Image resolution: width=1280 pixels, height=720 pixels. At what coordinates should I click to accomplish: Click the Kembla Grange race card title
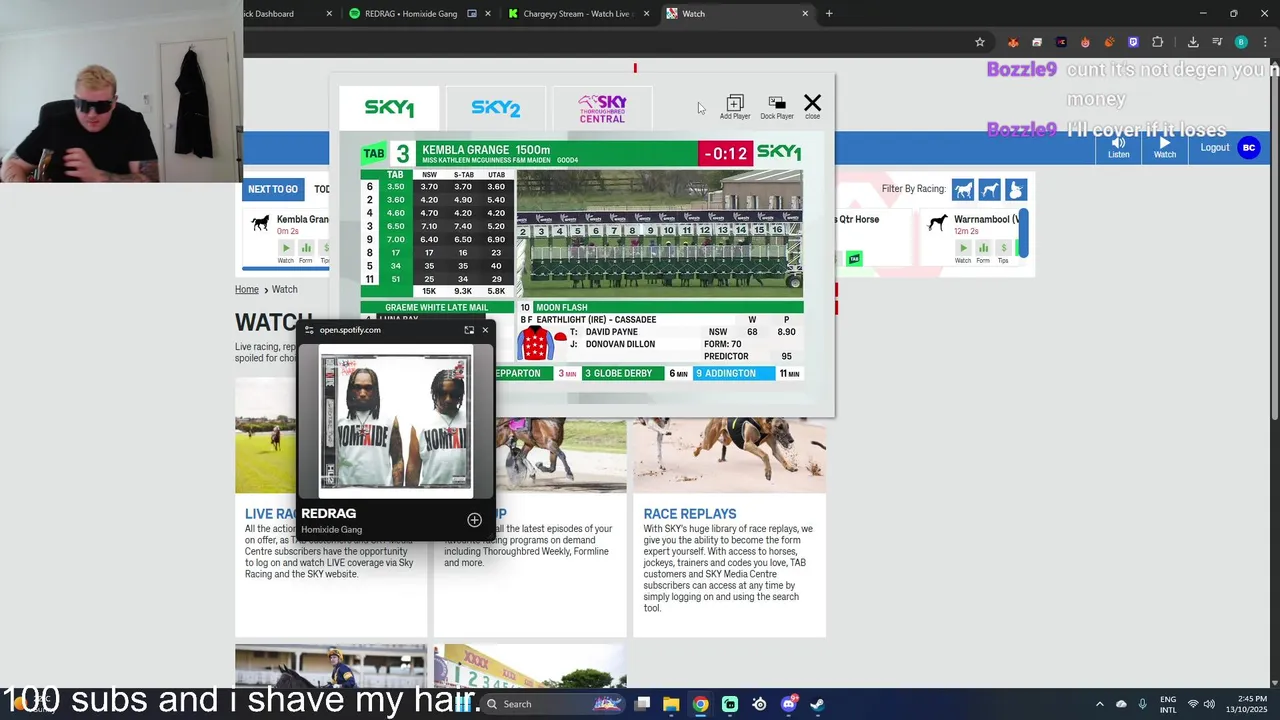coord(302,220)
